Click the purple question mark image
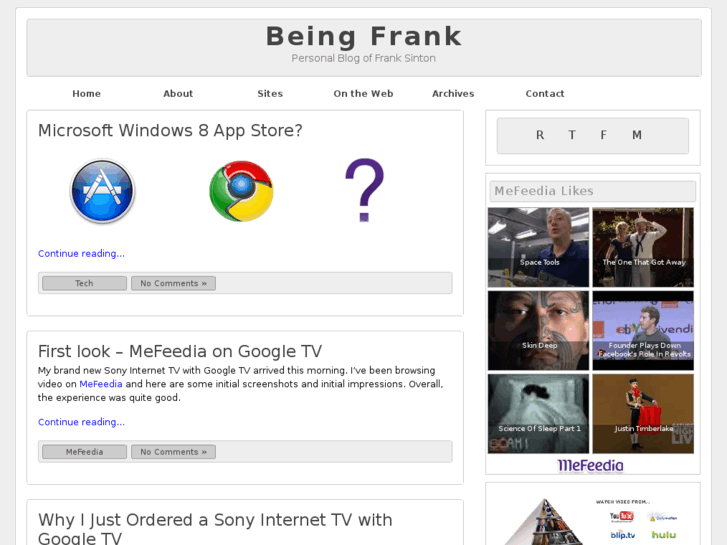This screenshot has height=545, width=727. pos(364,190)
